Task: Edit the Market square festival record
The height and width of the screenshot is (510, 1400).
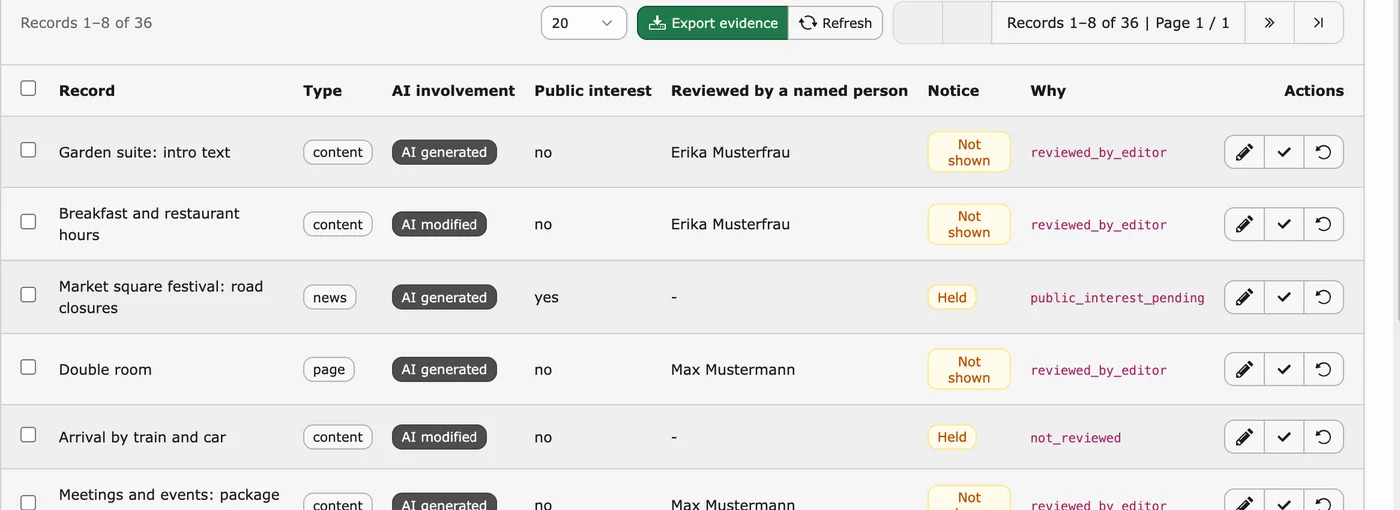Action: [x=1244, y=297]
